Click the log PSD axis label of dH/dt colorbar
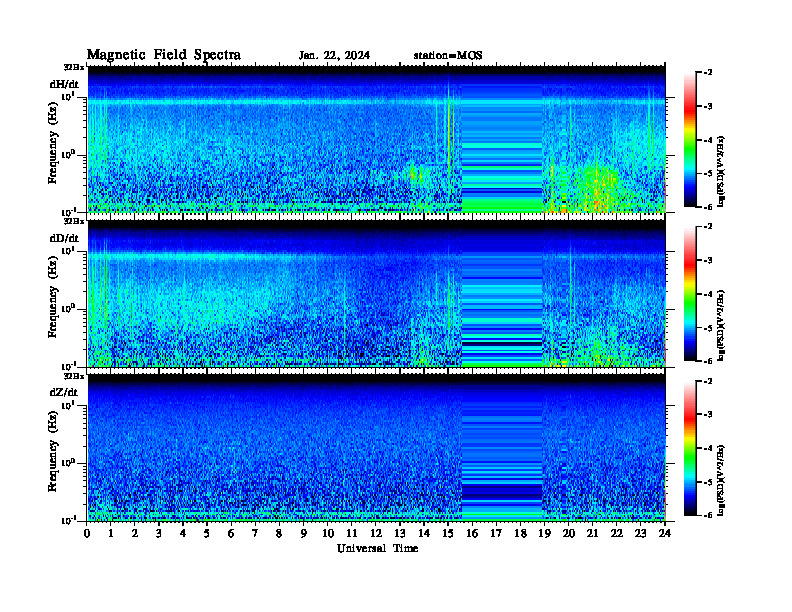The width and height of the screenshot is (792, 612). click(x=721, y=171)
